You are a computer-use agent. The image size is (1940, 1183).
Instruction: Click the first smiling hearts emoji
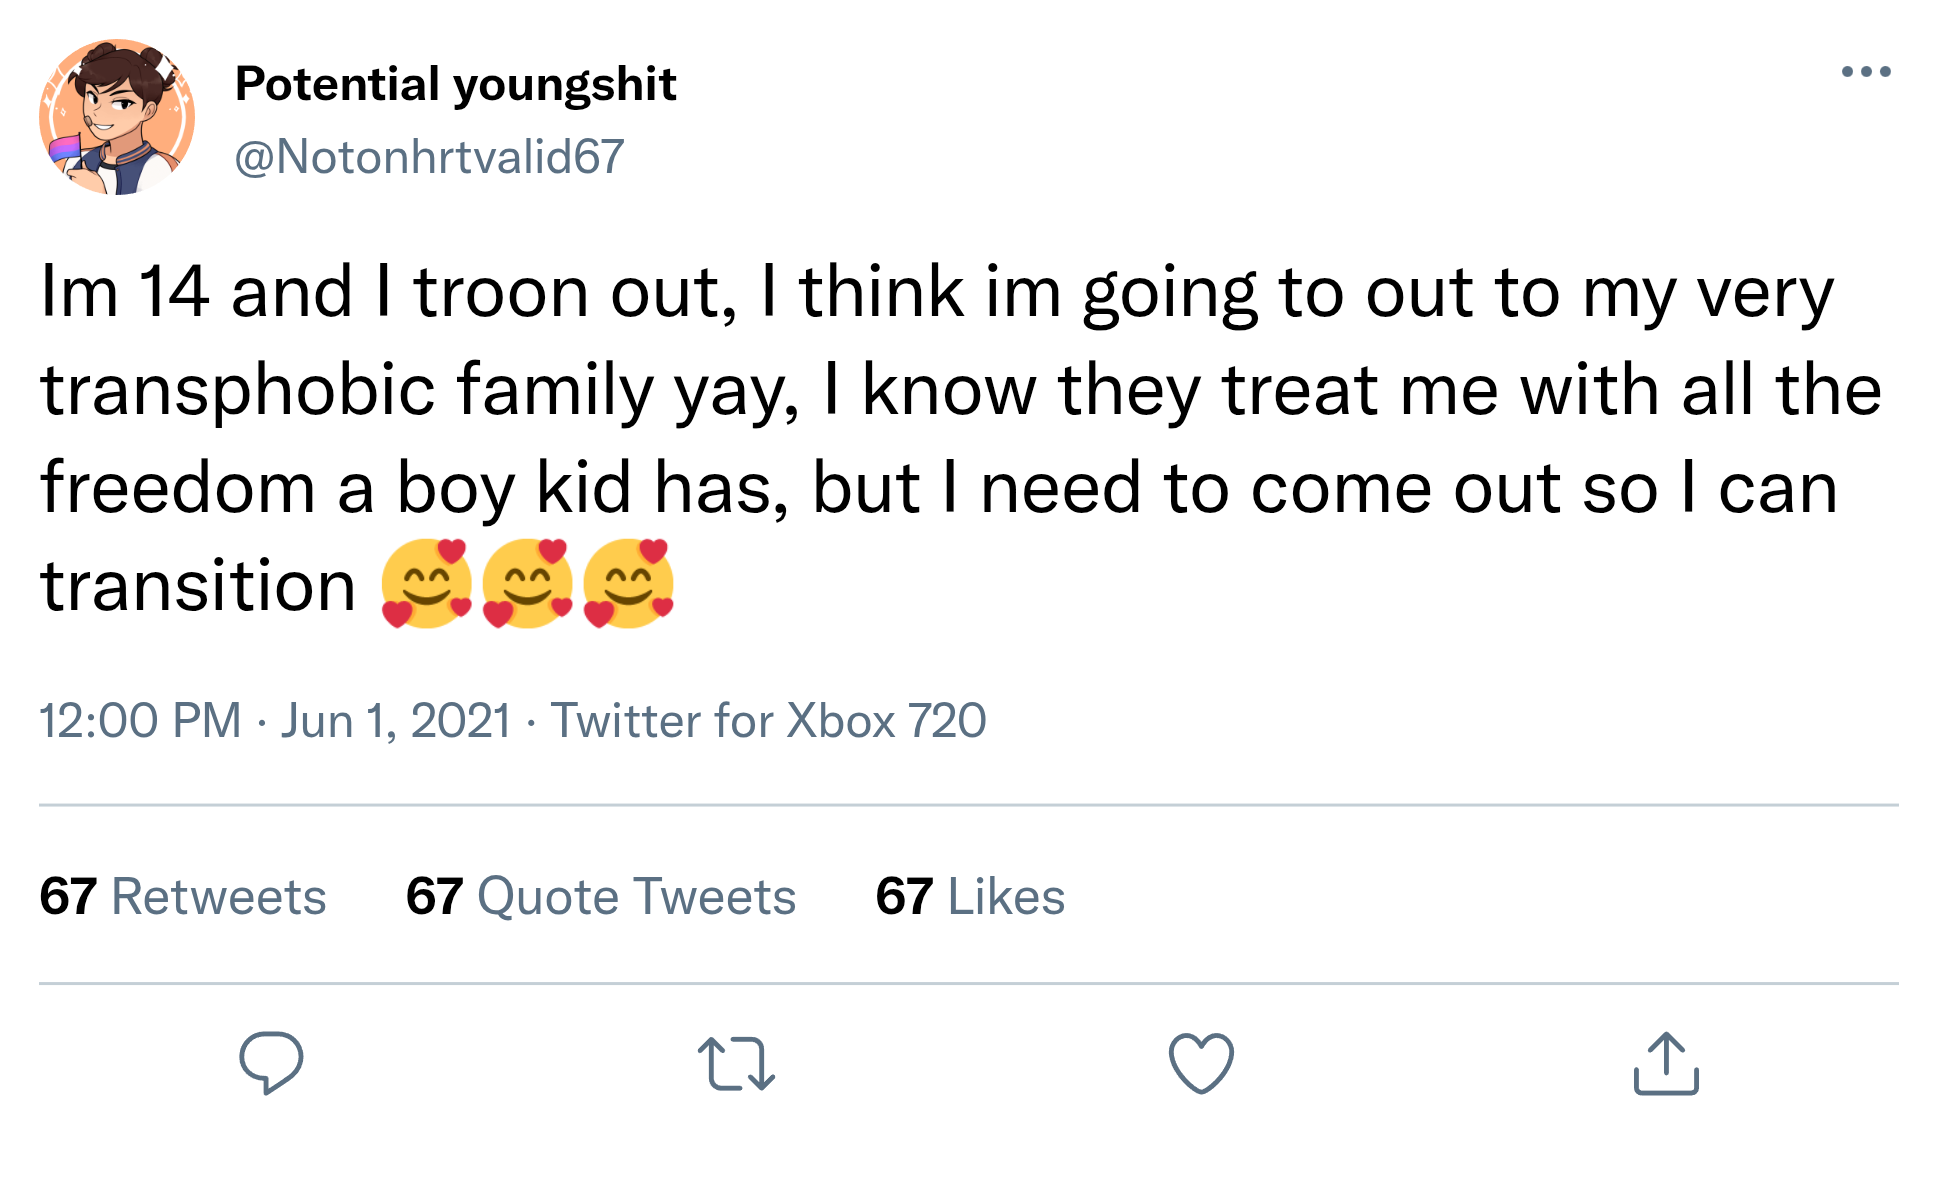(x=427, y=584)
